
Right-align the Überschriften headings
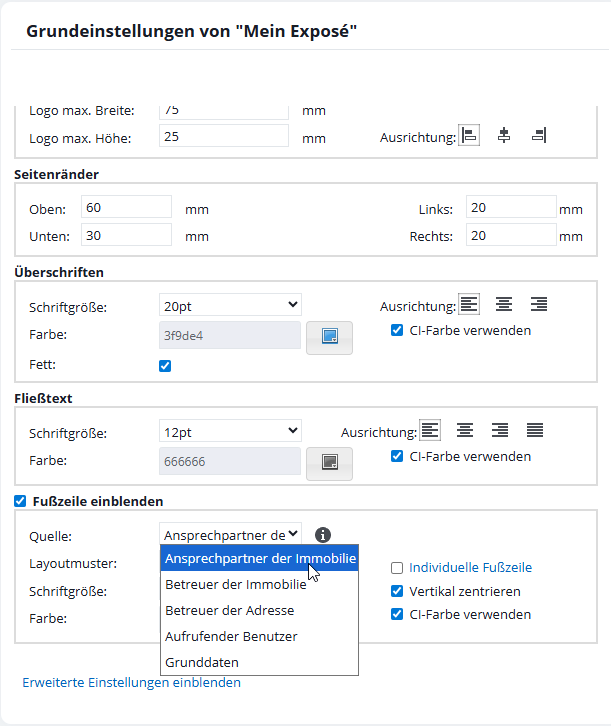click(x=539, y=305)
